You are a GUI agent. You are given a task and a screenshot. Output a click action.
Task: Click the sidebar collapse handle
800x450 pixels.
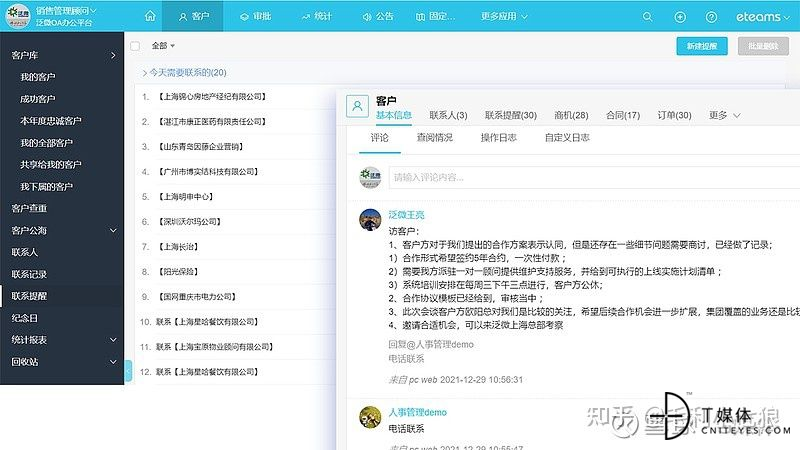tap(128, 371)
